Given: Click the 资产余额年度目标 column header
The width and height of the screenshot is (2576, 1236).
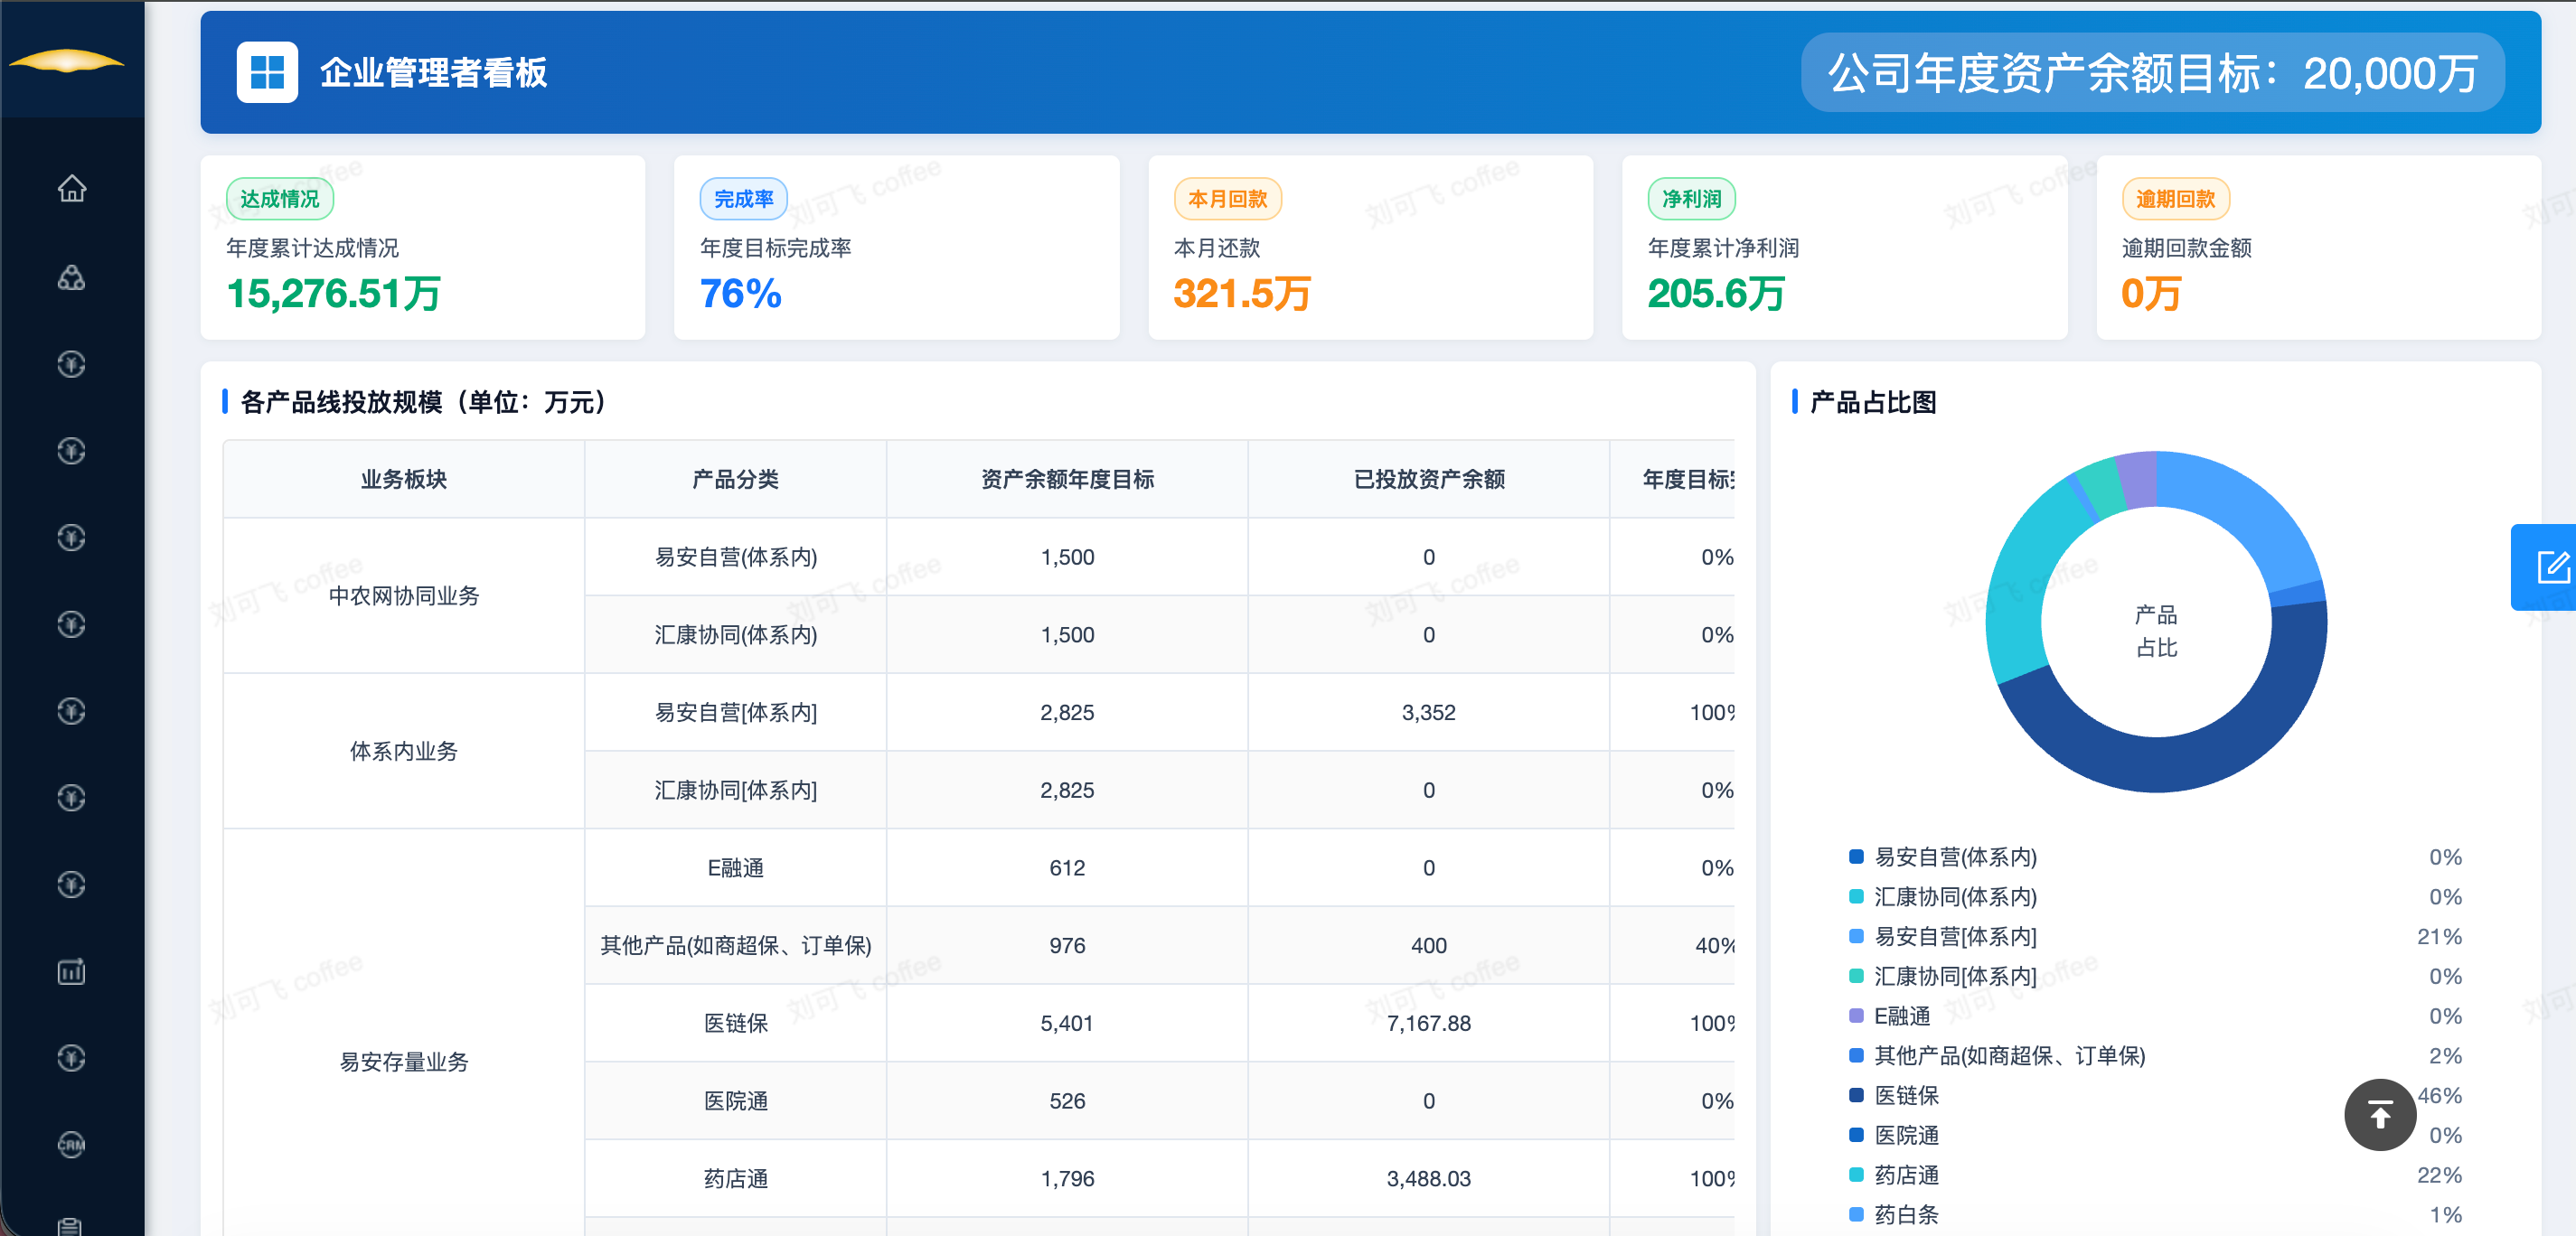Looking at the screenshot, I should click(x=1067, y=479).
